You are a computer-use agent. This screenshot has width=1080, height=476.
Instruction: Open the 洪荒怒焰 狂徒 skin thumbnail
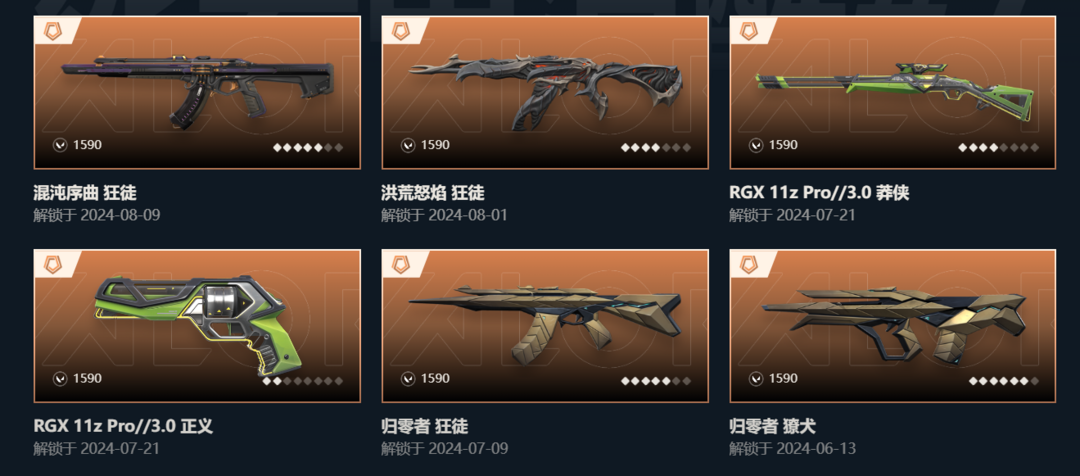click(x=545, y=92)
